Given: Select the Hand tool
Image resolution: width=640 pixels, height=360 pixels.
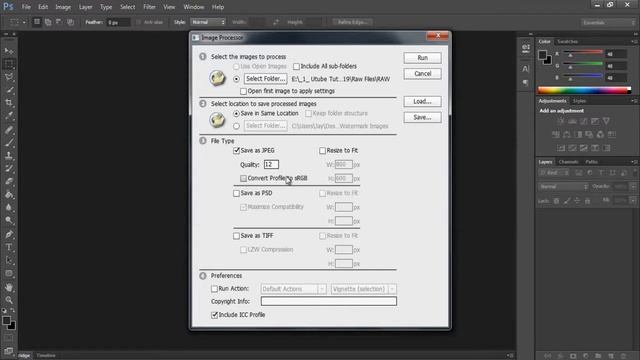Looking at the screenshot, I should (9, 287).
